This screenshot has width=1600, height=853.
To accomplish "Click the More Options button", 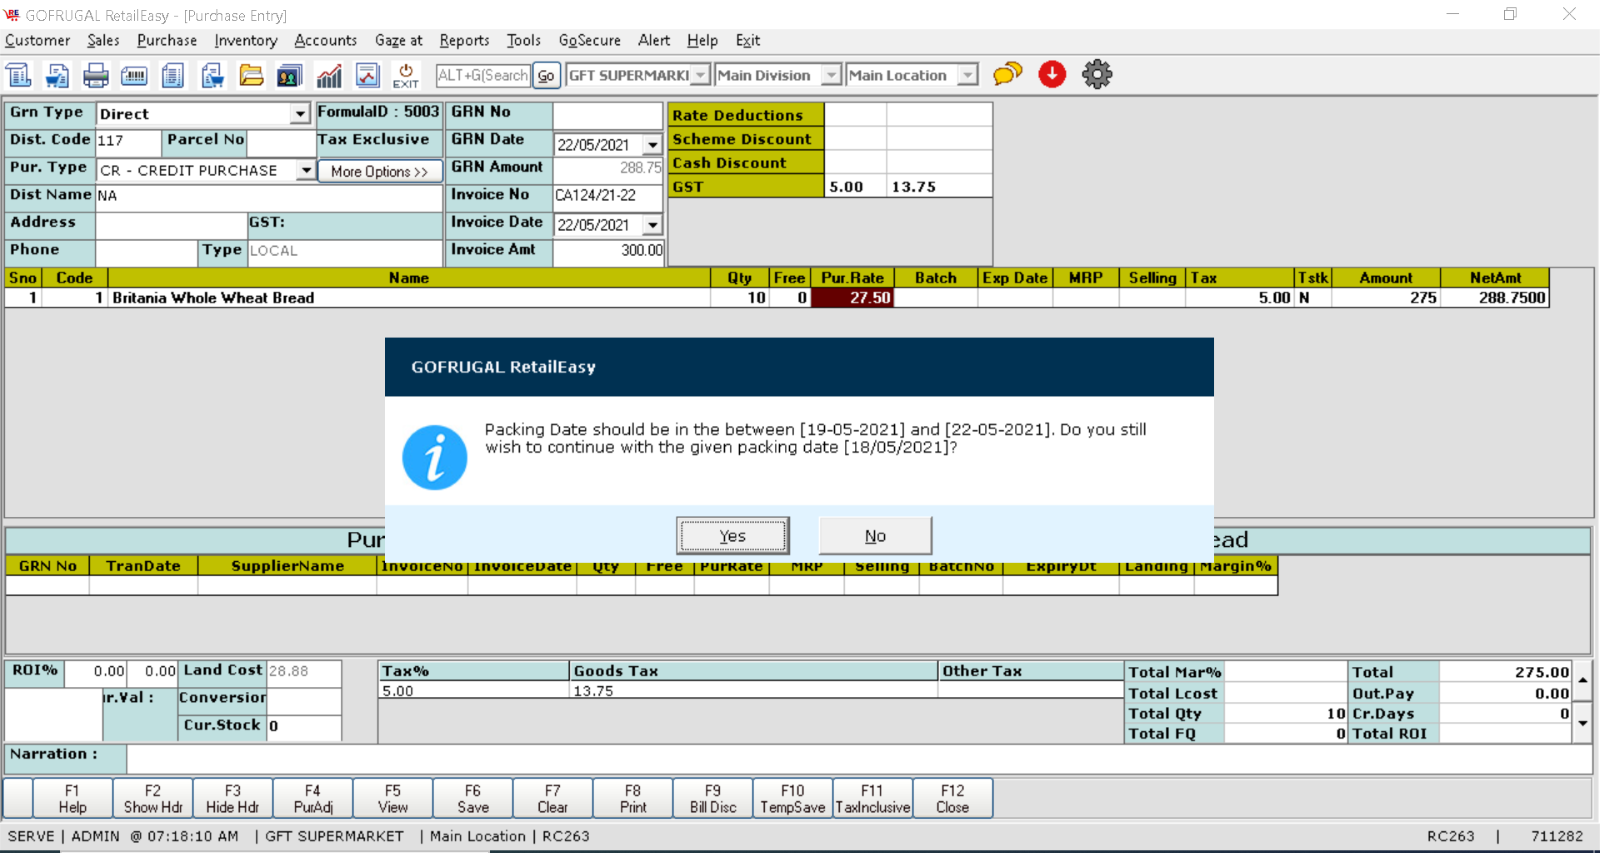I will pos(379,171).
